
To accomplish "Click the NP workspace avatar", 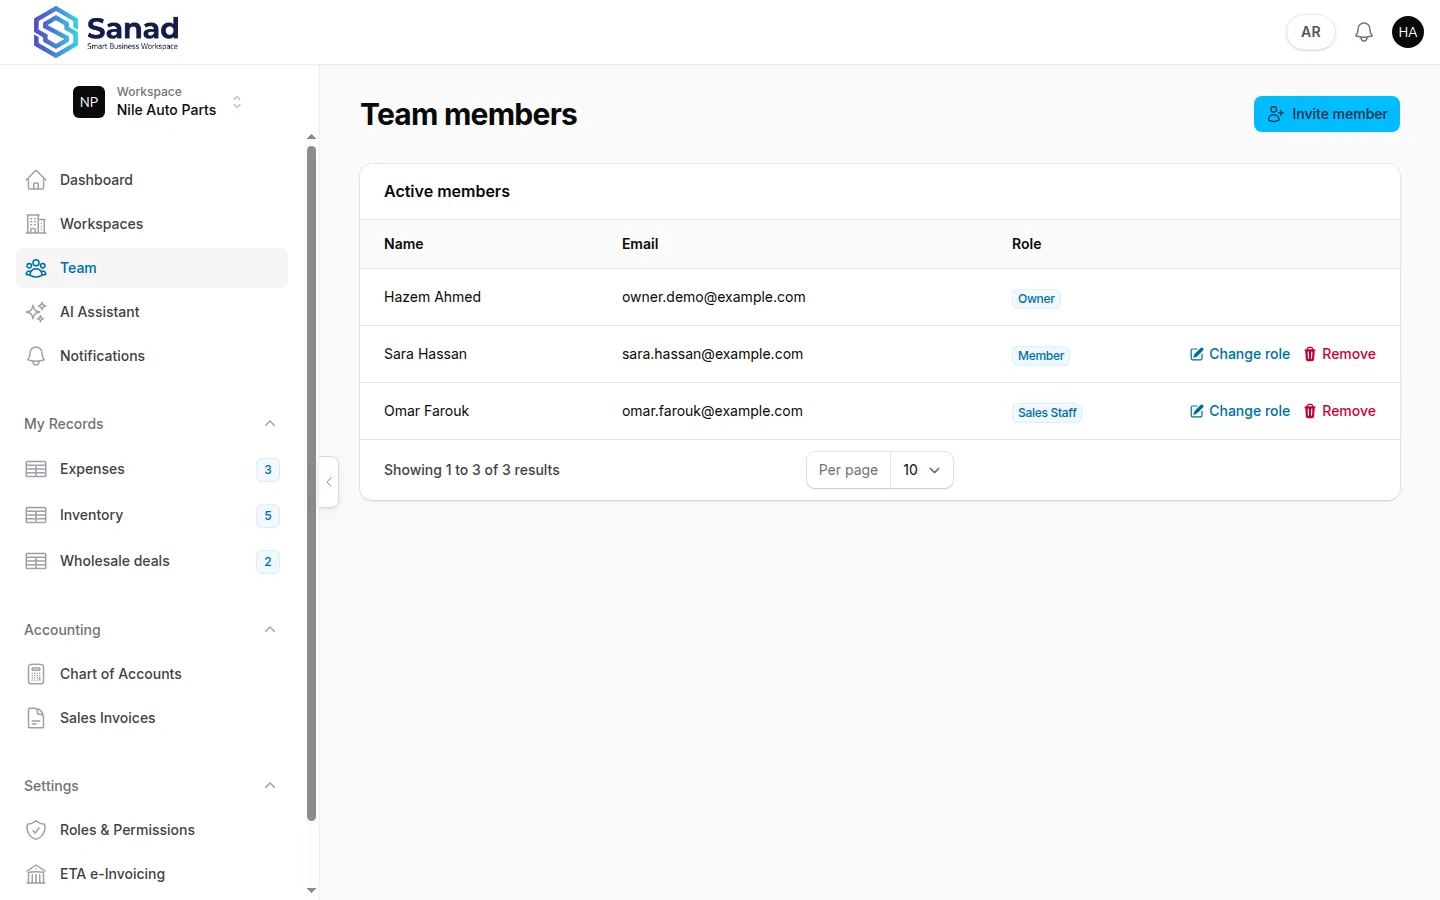I will click(89, 102).
